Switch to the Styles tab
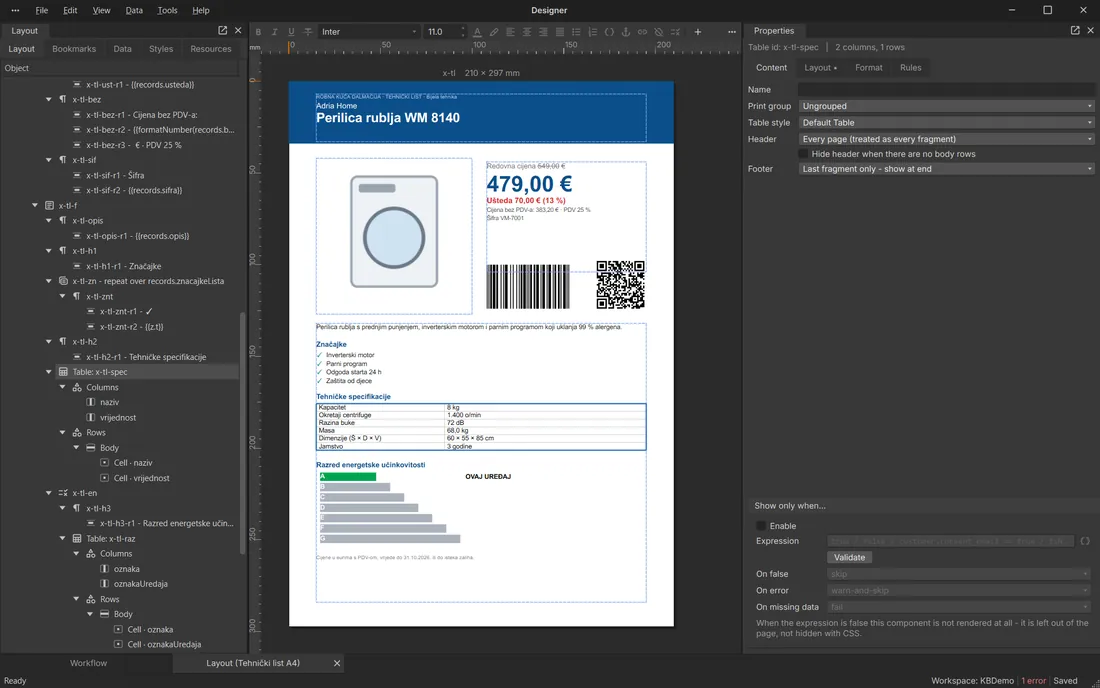1100x688 pixels. tap(161, 49)
